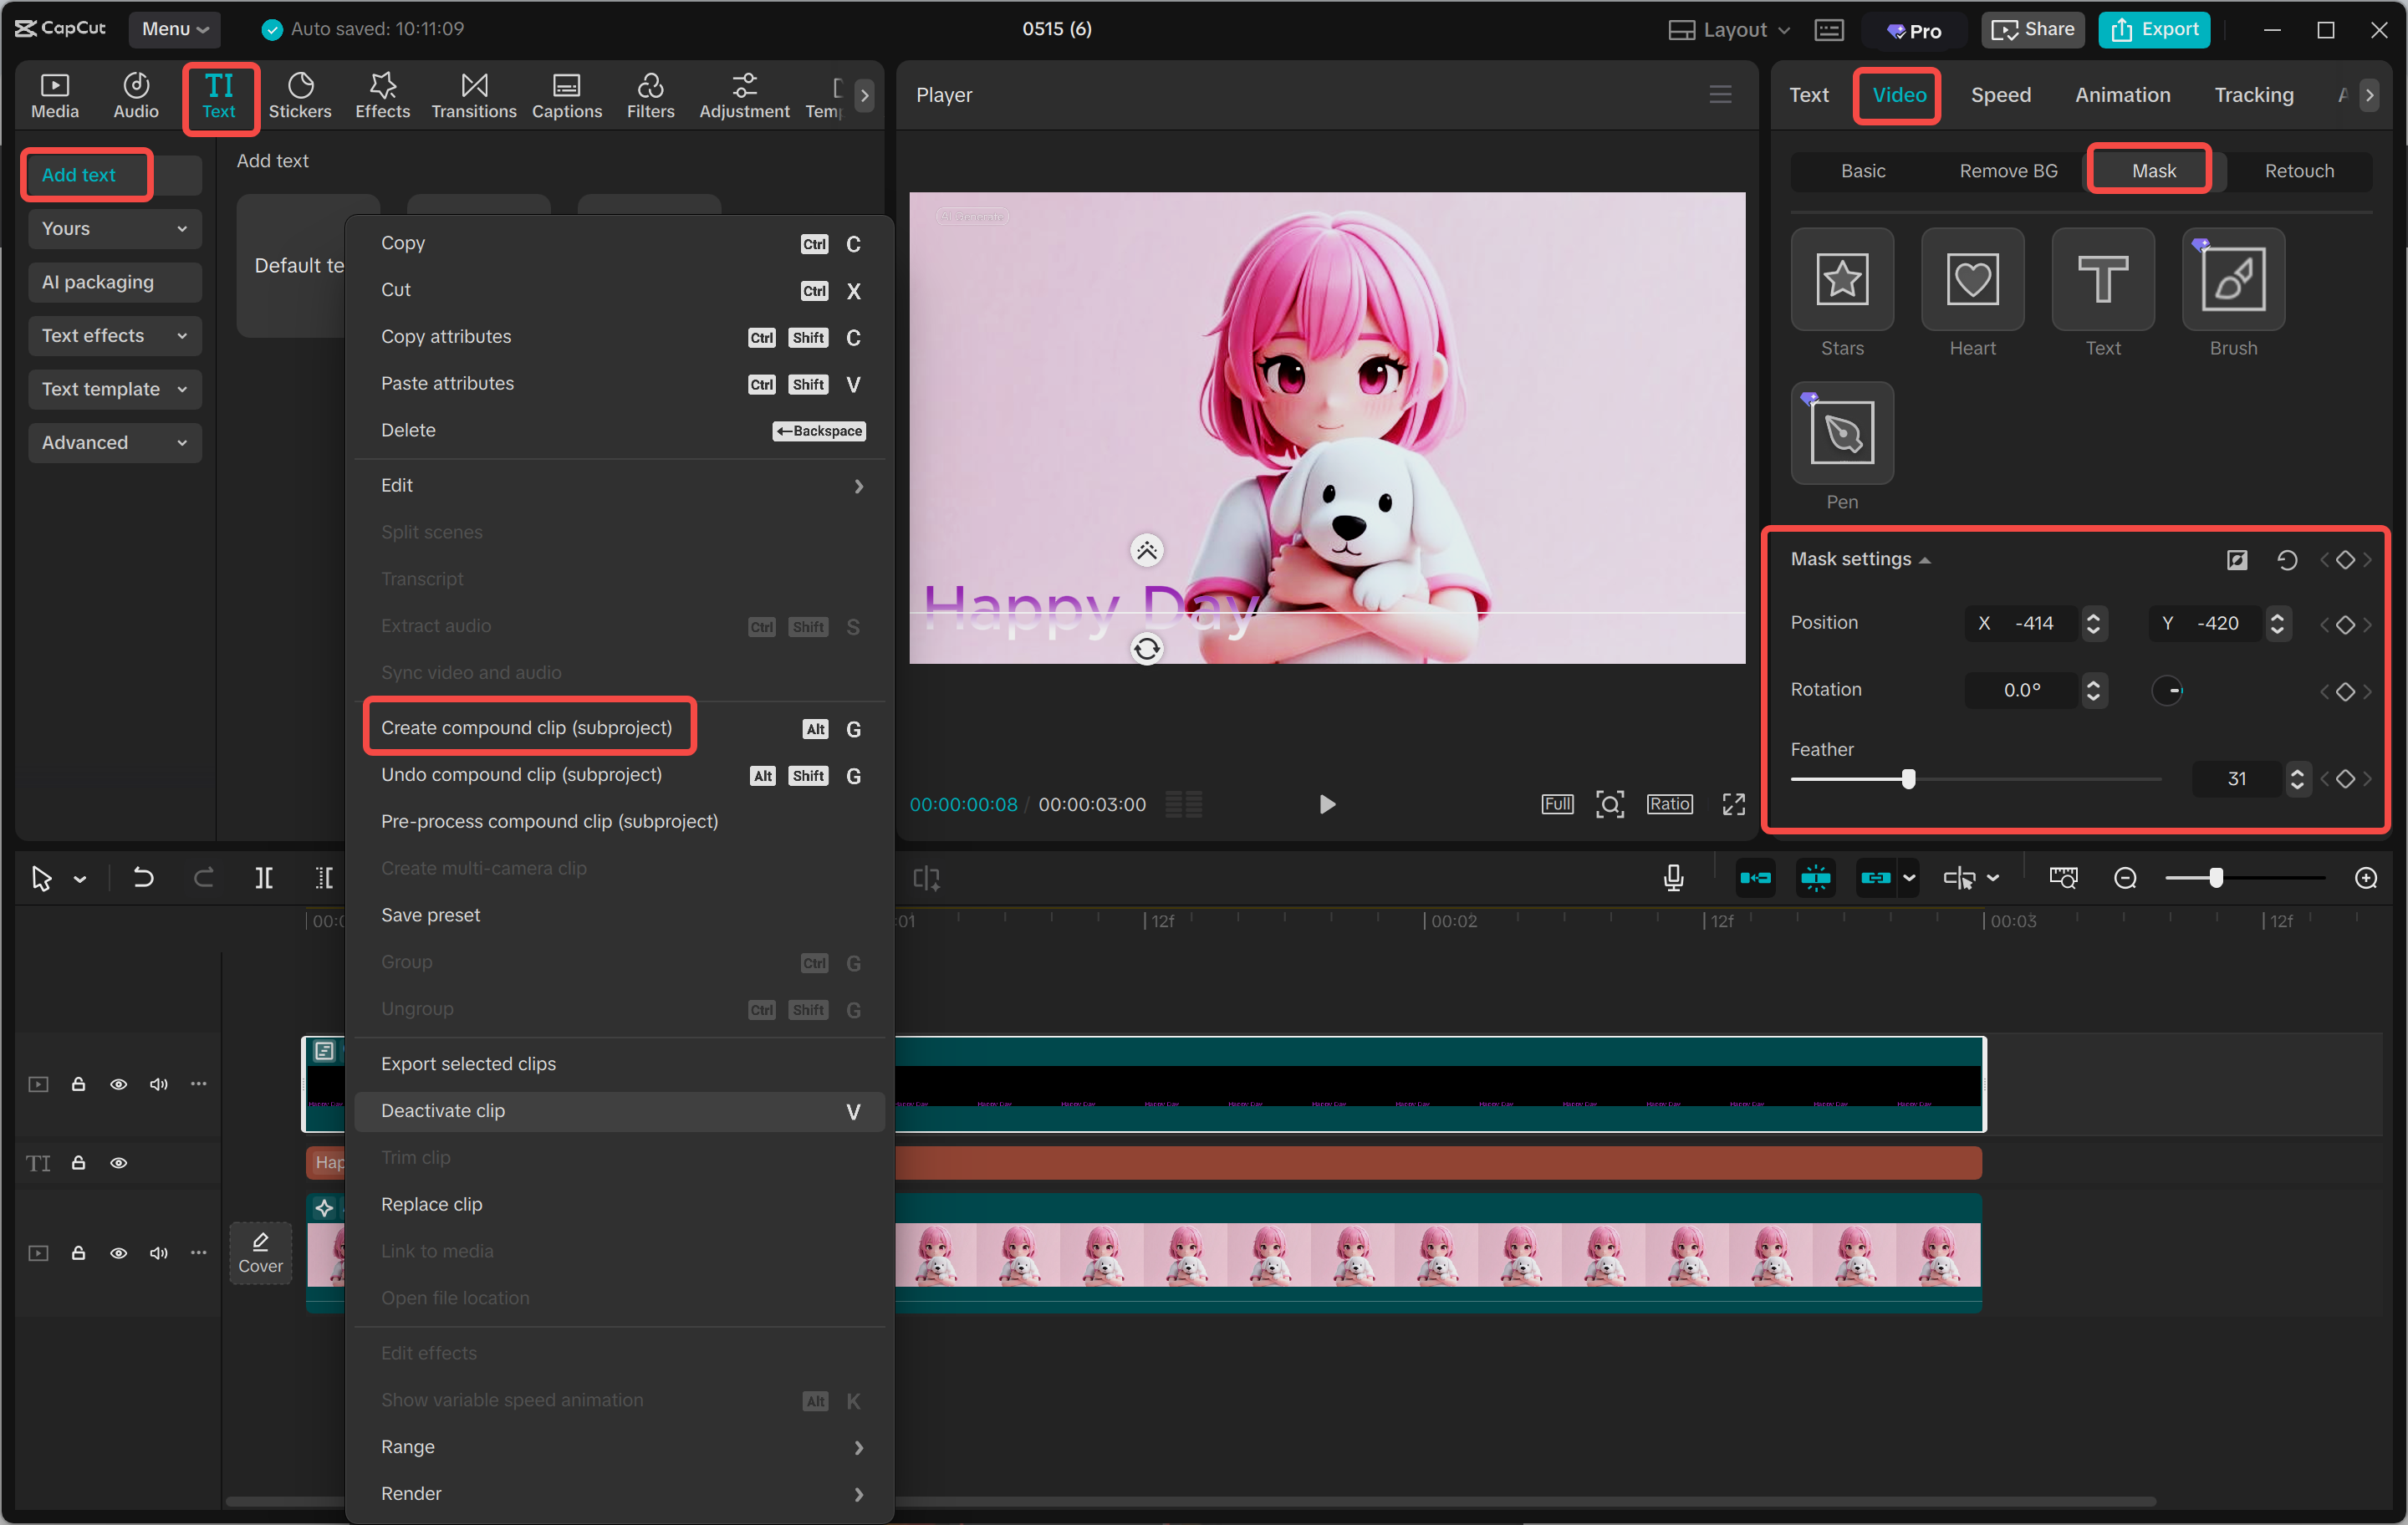Click the Split tool in timeline toolbar
2408x1525 pixels.
point(264,878)
